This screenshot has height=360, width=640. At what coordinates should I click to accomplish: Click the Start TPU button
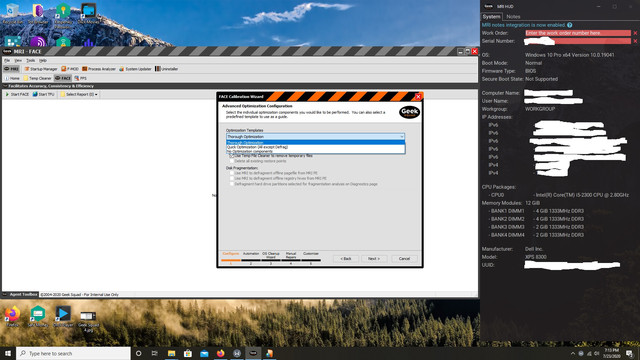point(43,94)
